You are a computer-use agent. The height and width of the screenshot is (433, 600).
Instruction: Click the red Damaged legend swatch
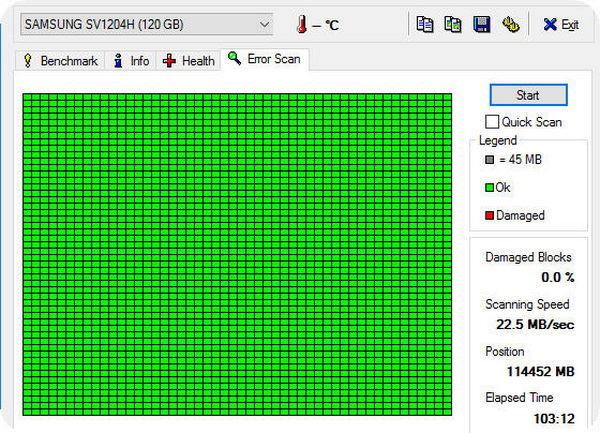pos(489,215)
